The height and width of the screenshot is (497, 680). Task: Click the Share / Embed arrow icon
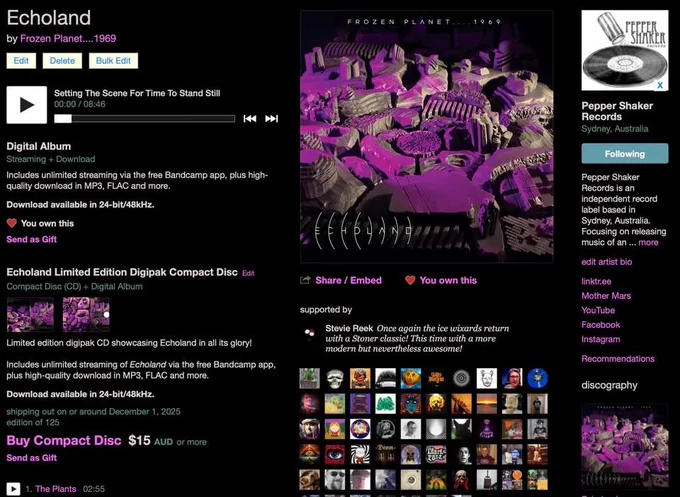pyautogui.click(x=305, y=280)
